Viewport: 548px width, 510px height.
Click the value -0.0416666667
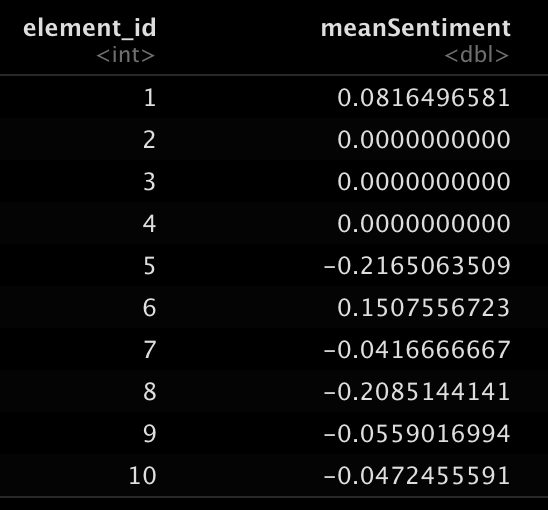coord(417,350)
